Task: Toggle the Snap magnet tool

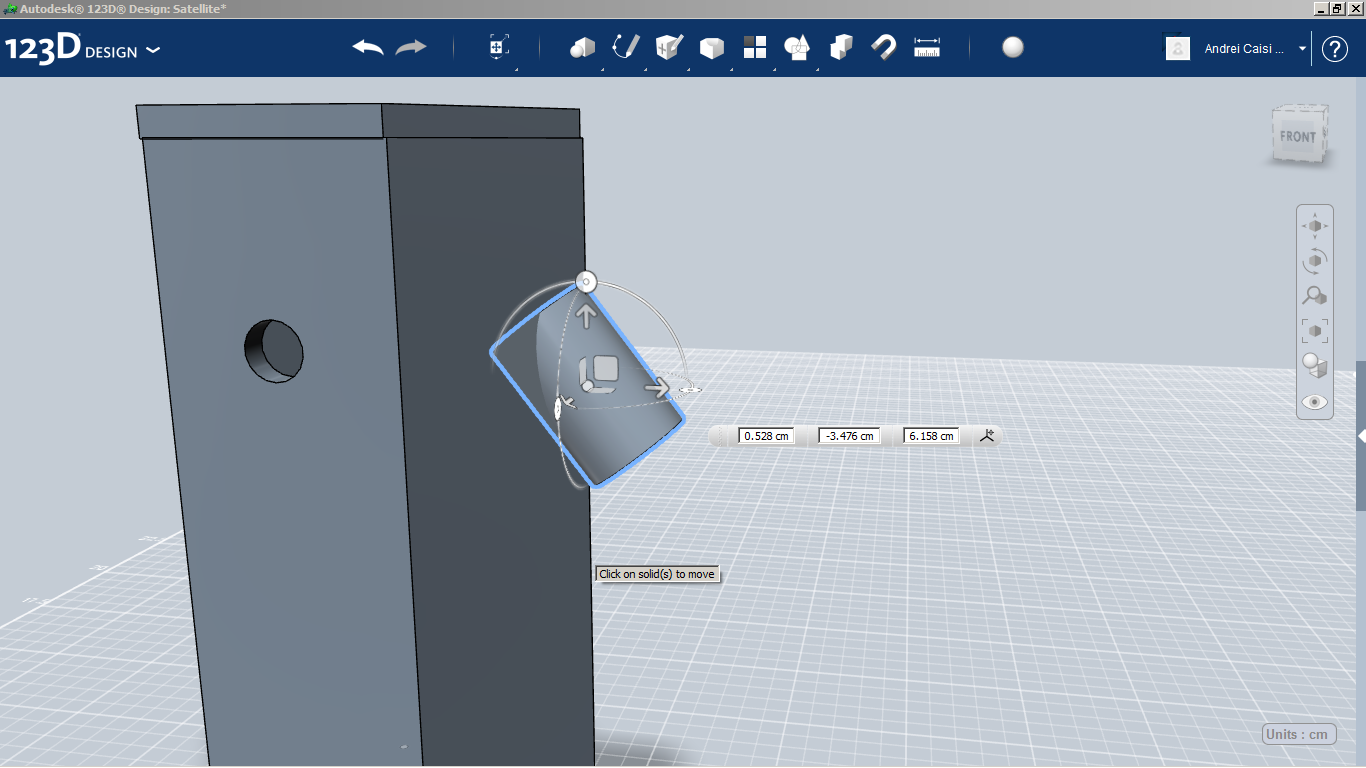Action: pos(884,47)
